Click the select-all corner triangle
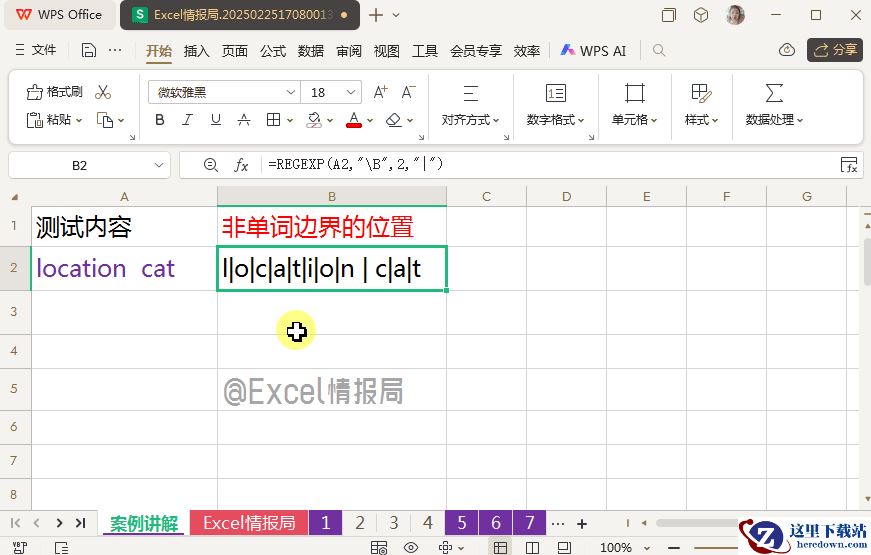 (x=15, y=197)
